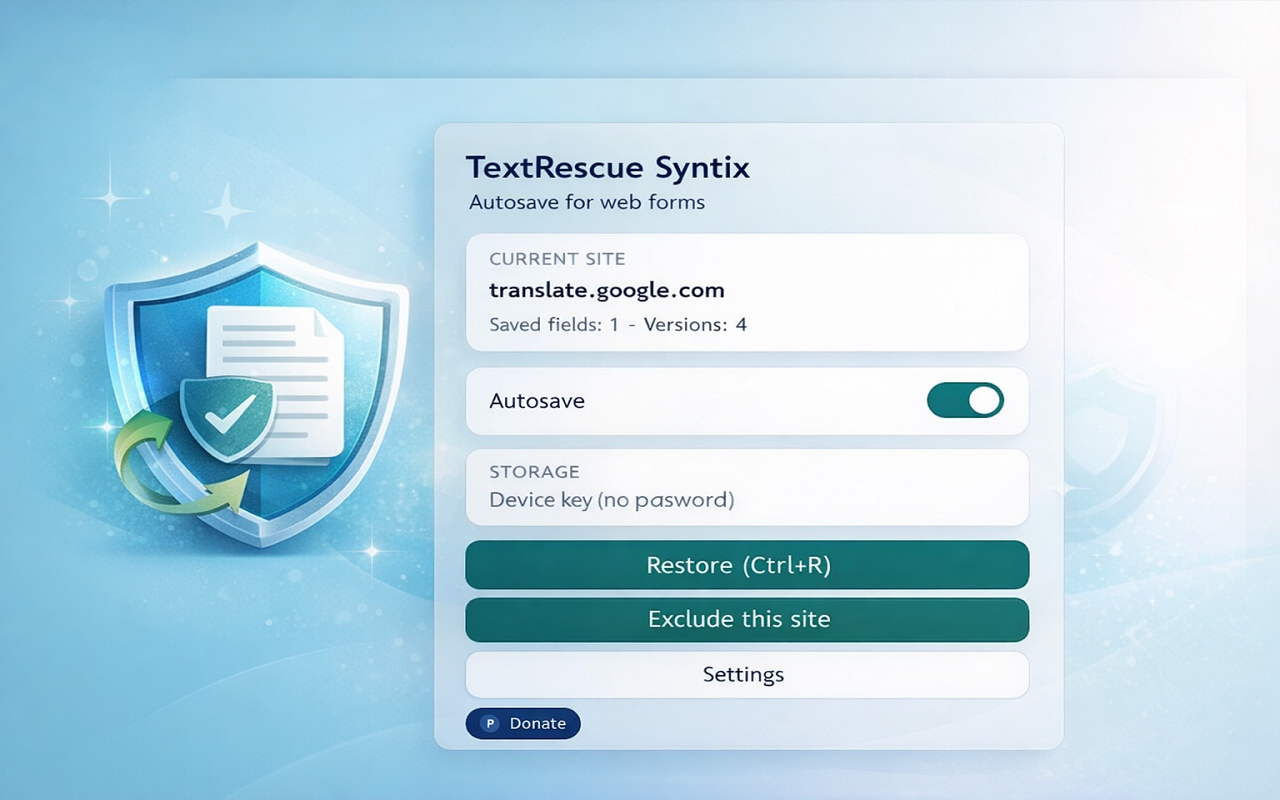Screen dimensions: 1280x800
Task: Click the TextRescue Syntix title
Action: pos(608,167)
